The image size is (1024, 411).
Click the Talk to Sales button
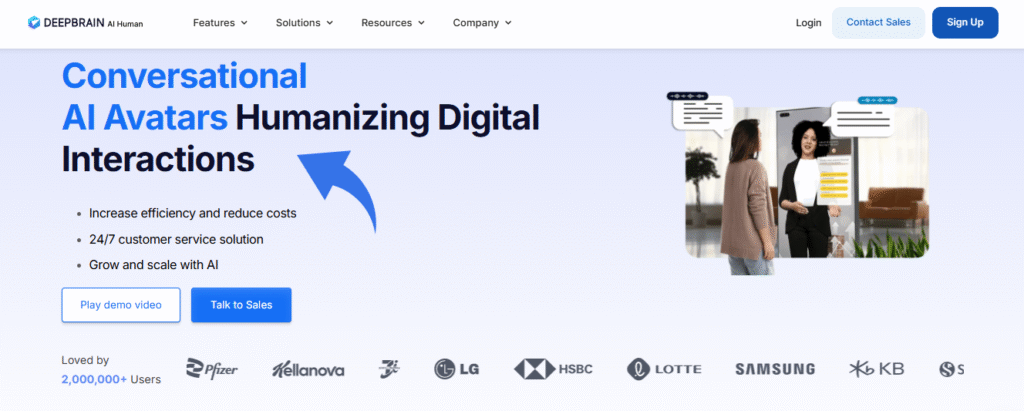241,304
